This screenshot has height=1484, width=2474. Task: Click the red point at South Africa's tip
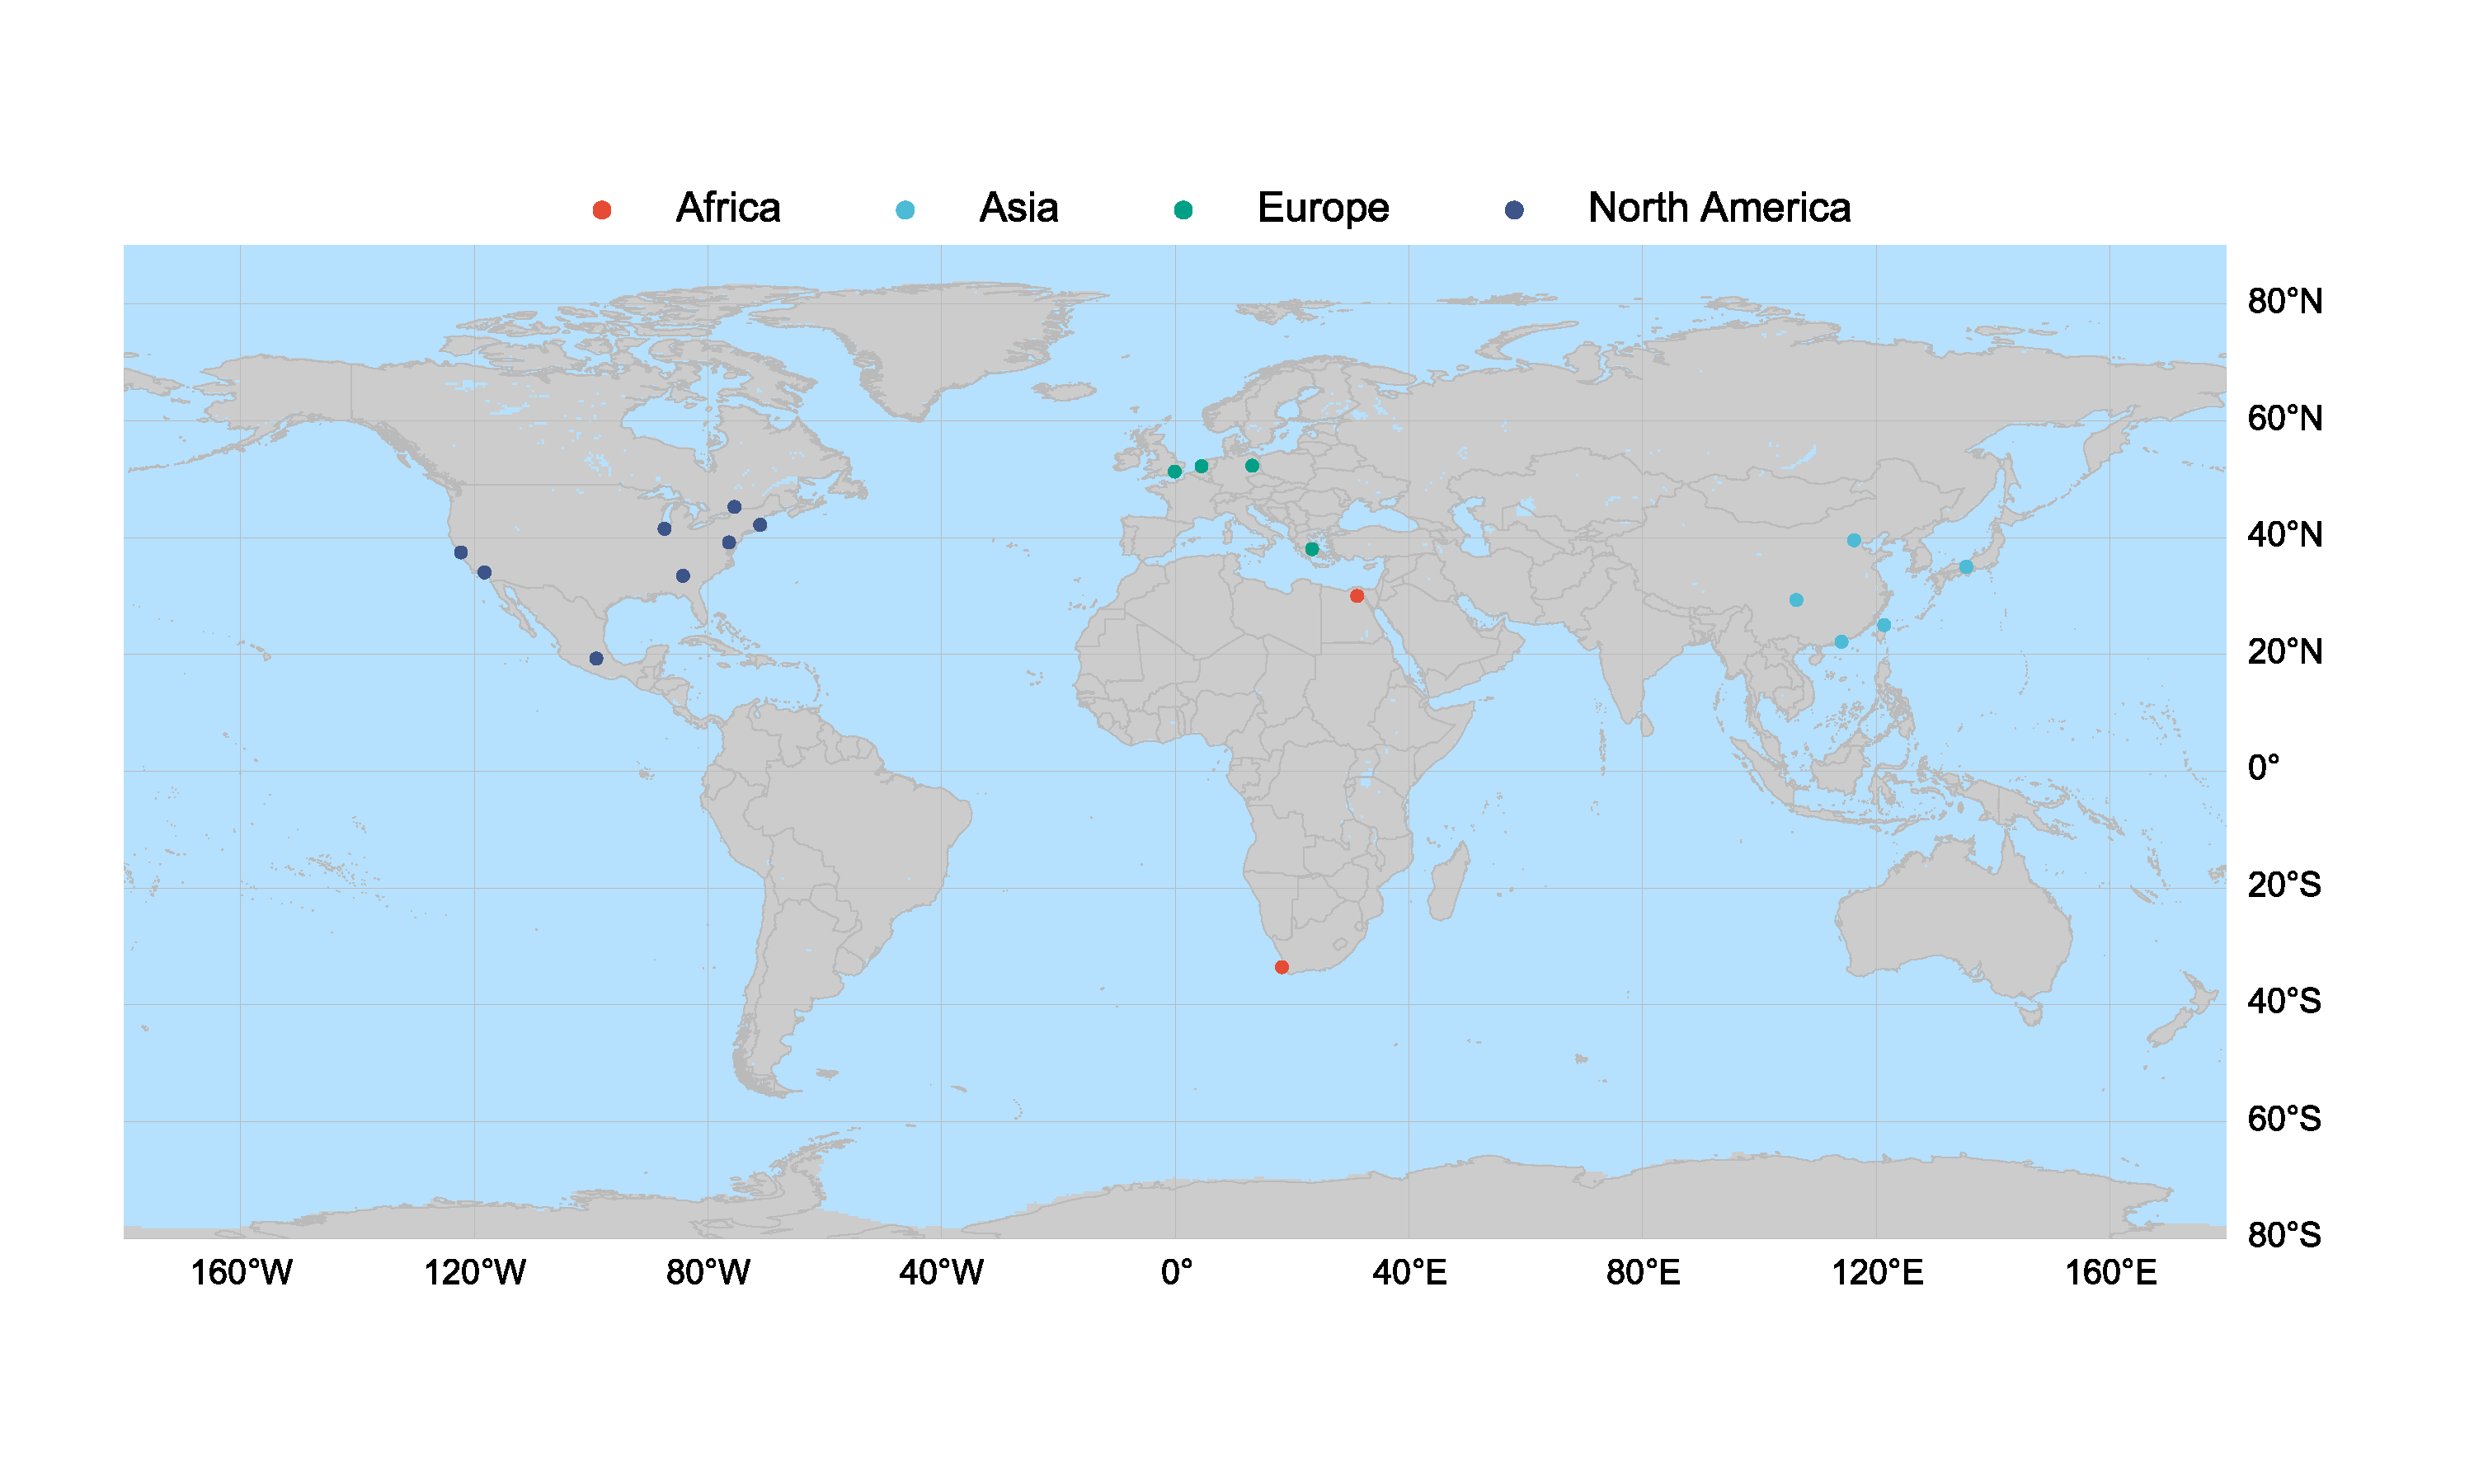pyautogui.click(x=1282, y=967)
